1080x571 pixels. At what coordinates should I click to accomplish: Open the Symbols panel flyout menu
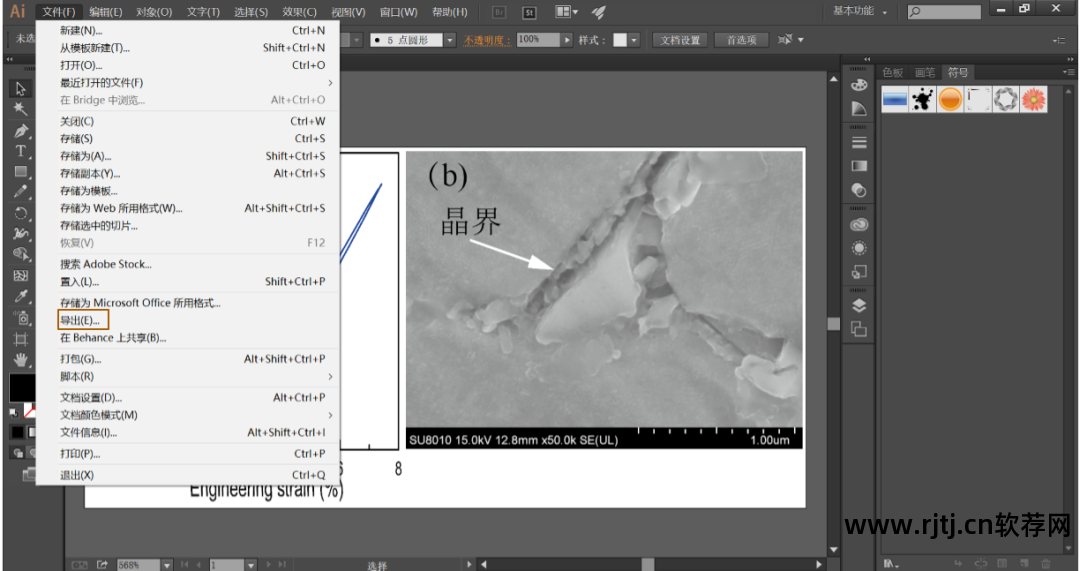click(1067, 72)
